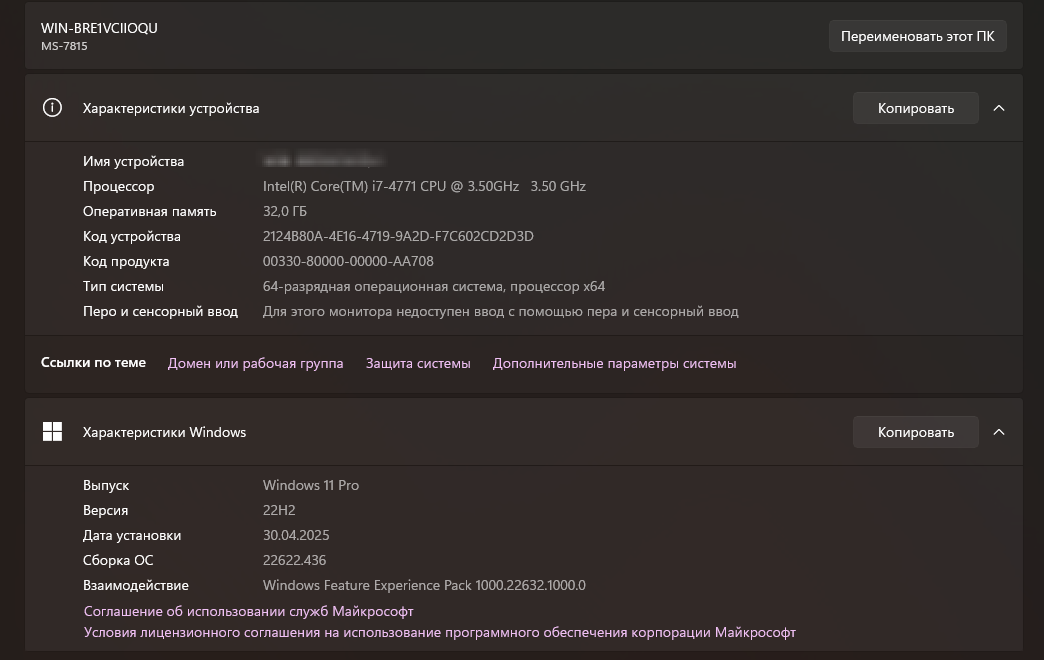The width and height of the screenshot is (1044, 660).
Task: Click the Характеристики устройства heading
Action: (171, 108)
